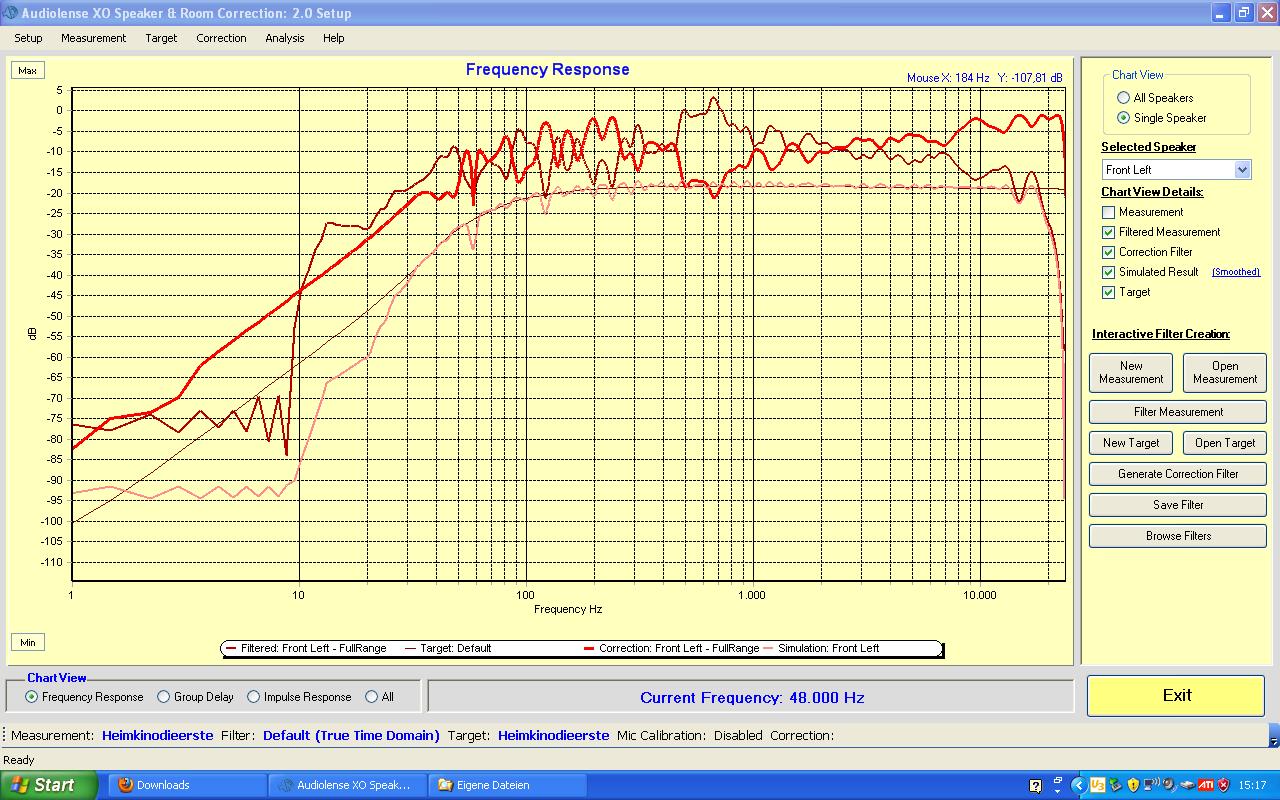
Task: Click the Mouse X: 184 Hz readout
Action: (948, 78)
